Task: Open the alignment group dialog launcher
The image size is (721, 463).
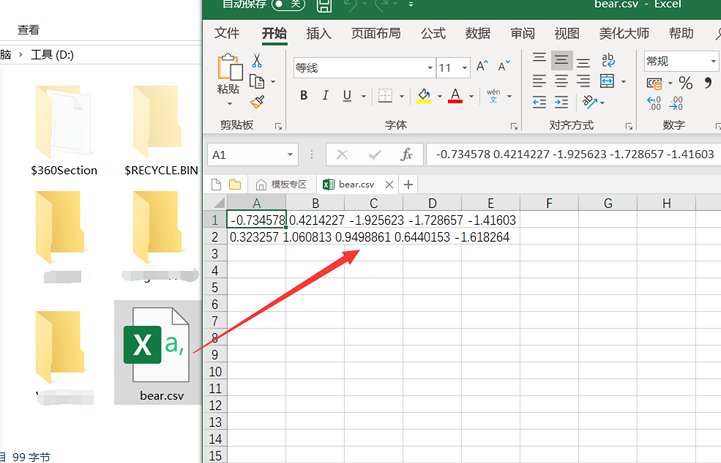Action: (x=629, y=126)
